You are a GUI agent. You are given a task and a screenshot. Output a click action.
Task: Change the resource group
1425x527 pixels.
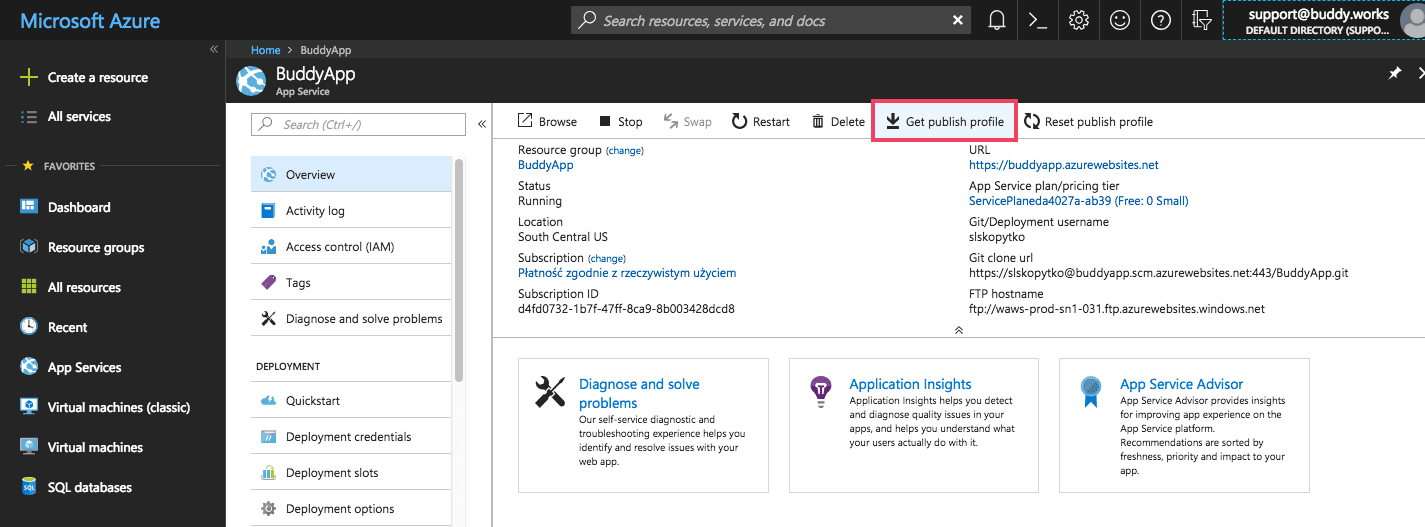pyautogui.click(x=625, y=150)
